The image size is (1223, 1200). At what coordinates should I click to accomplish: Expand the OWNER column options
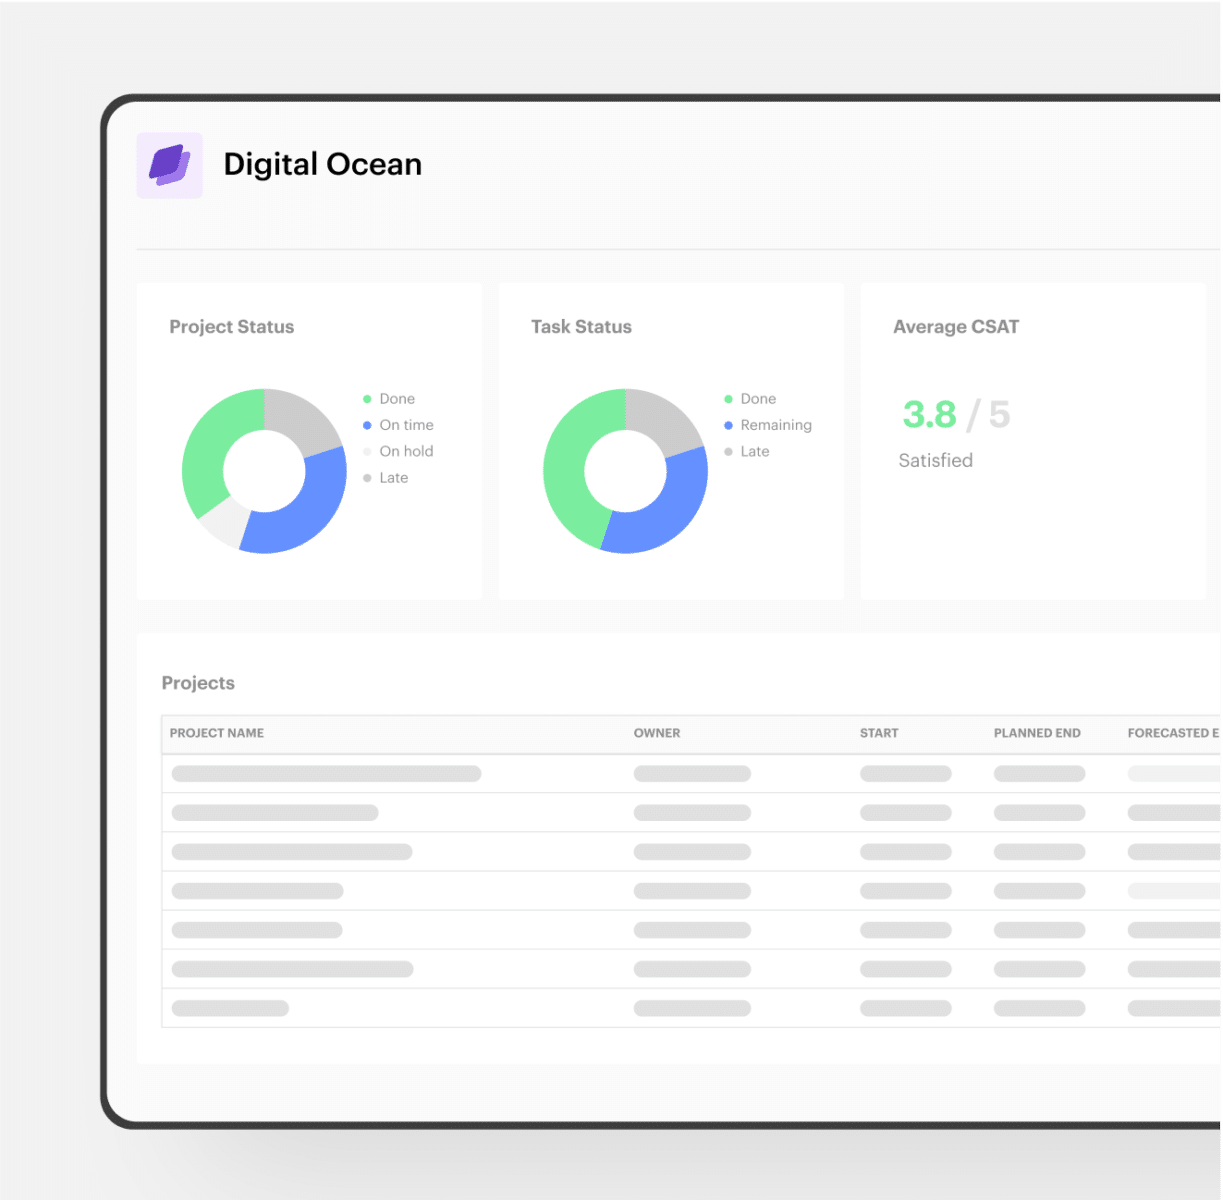point(656,733)
